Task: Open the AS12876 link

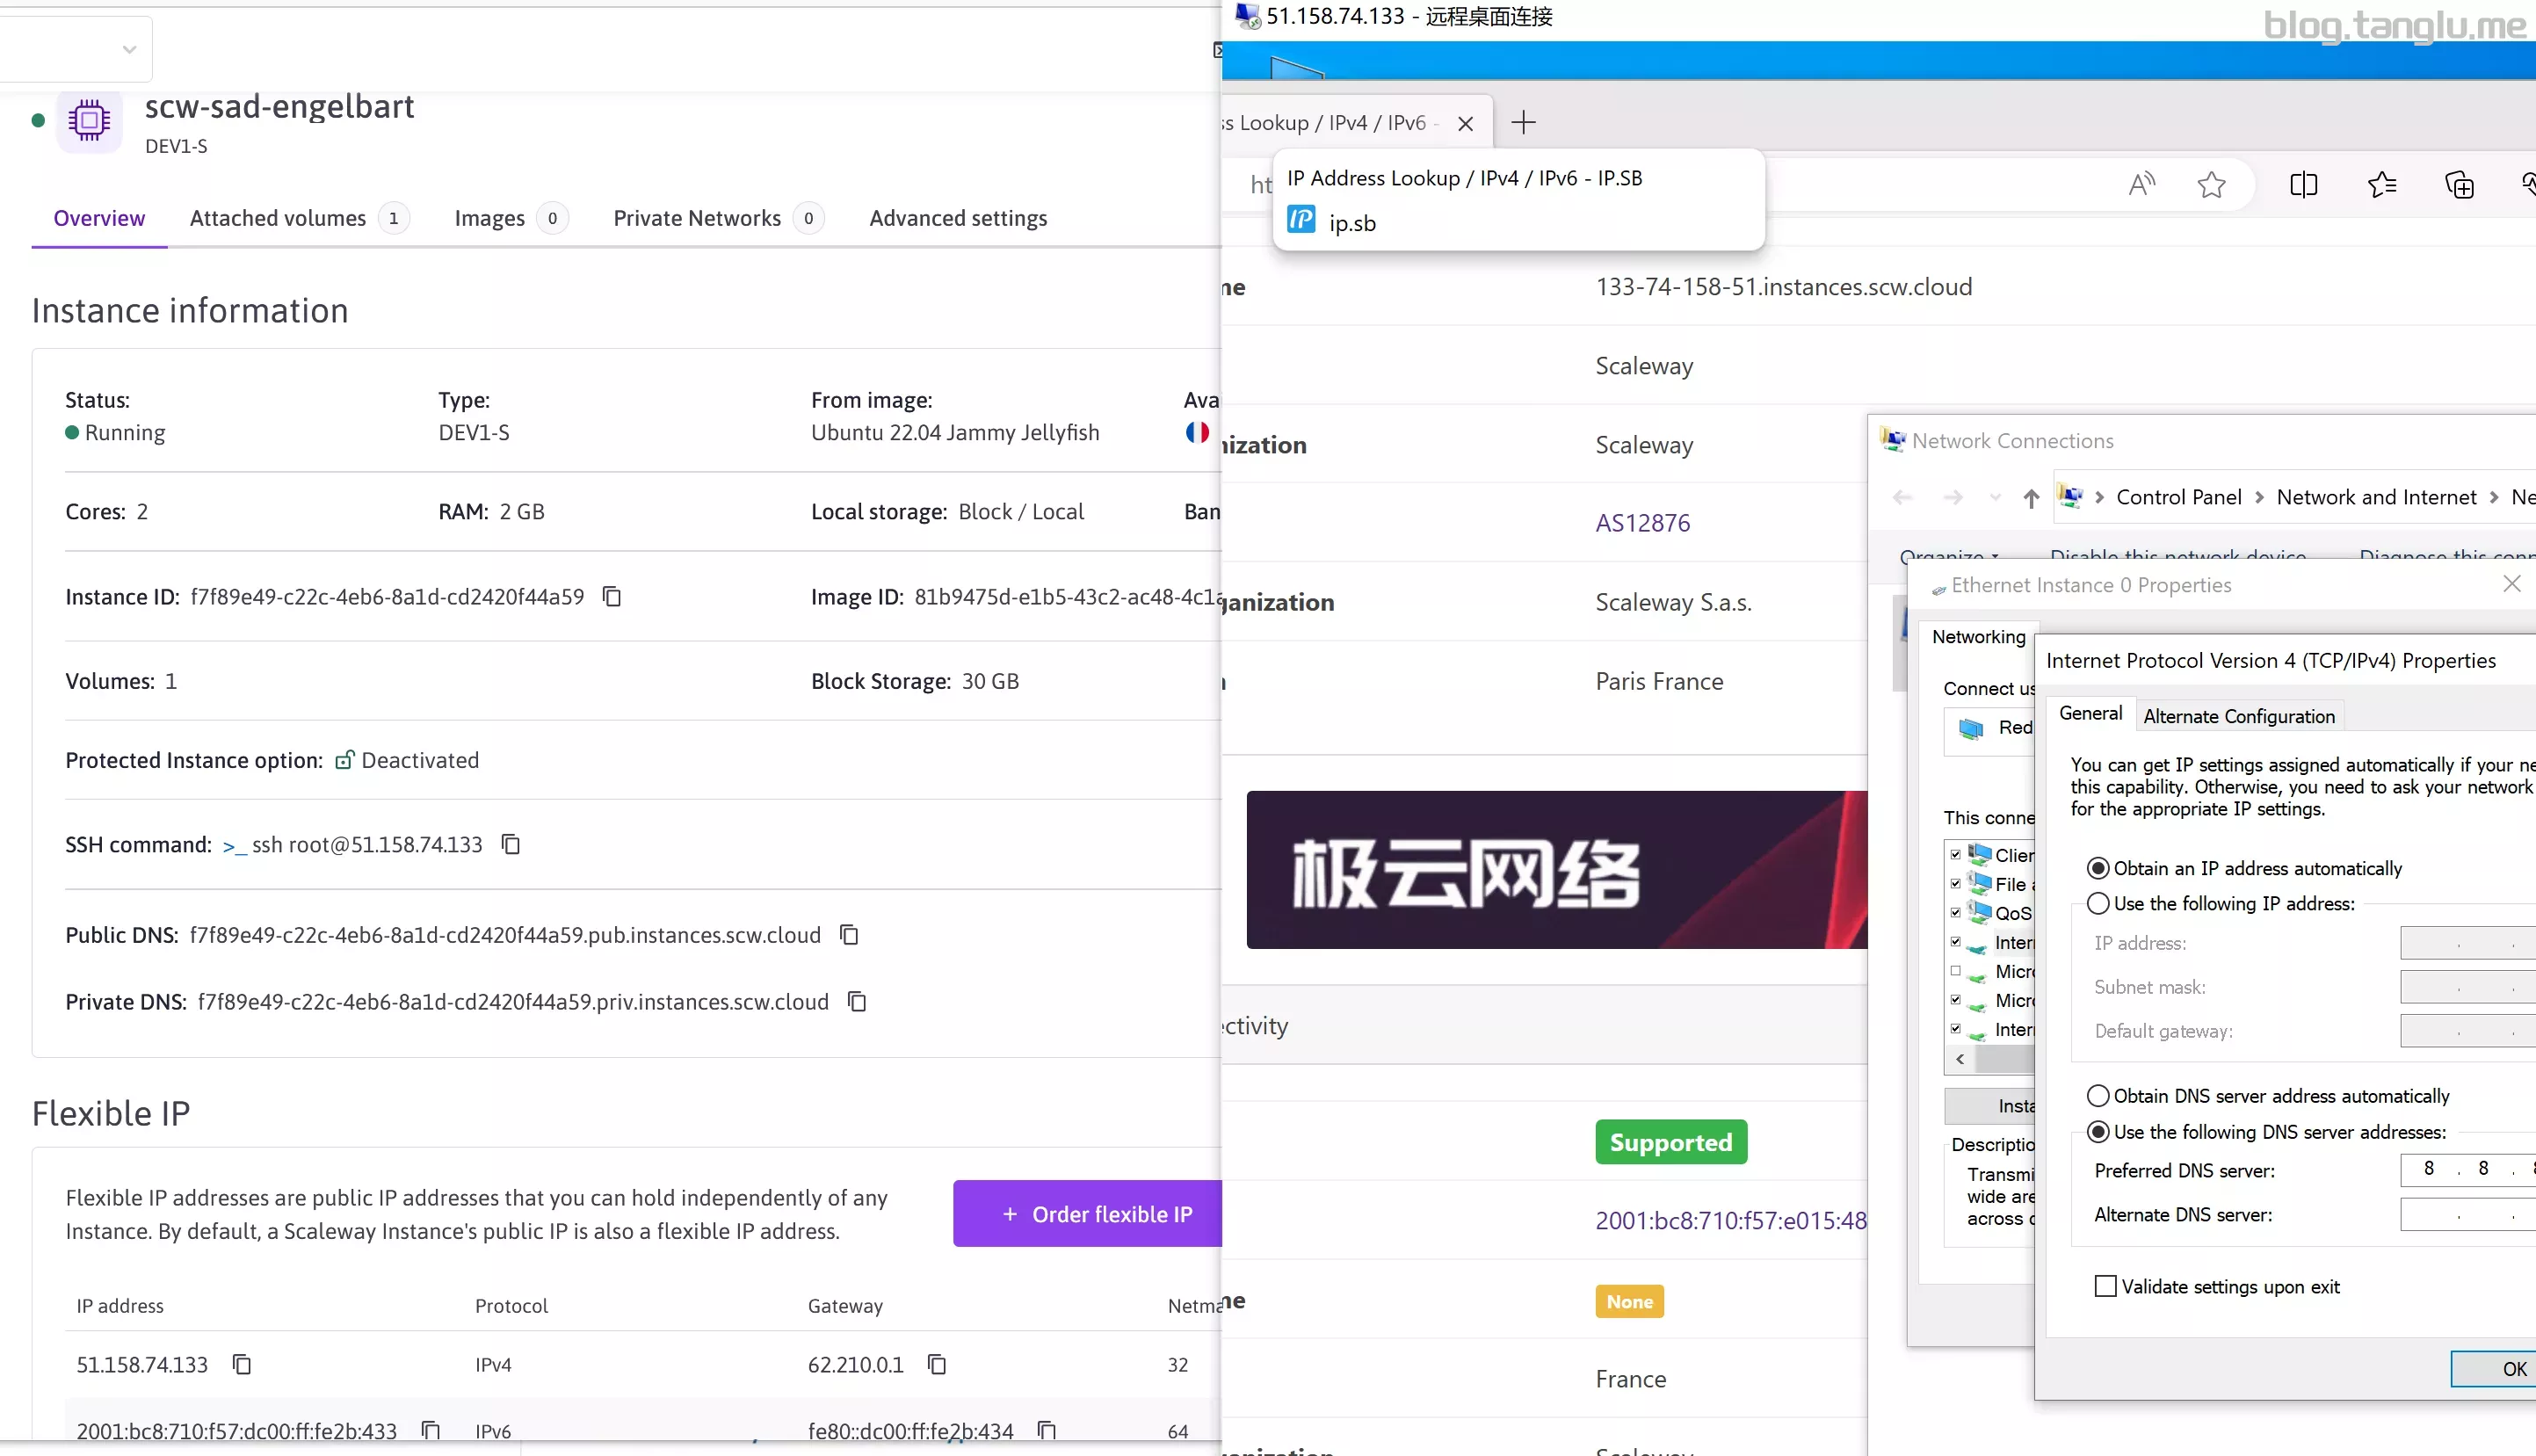Action: (x=1642, y=523)
